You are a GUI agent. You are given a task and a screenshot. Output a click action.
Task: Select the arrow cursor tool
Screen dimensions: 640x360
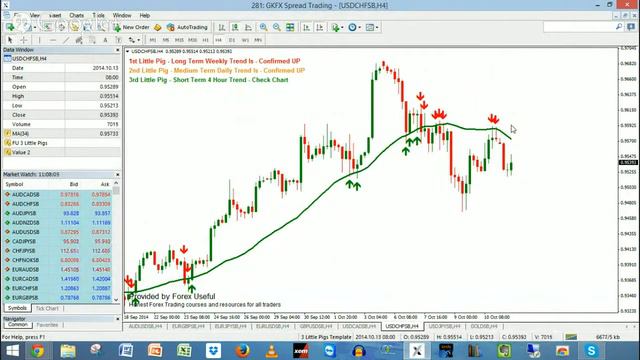10,40
